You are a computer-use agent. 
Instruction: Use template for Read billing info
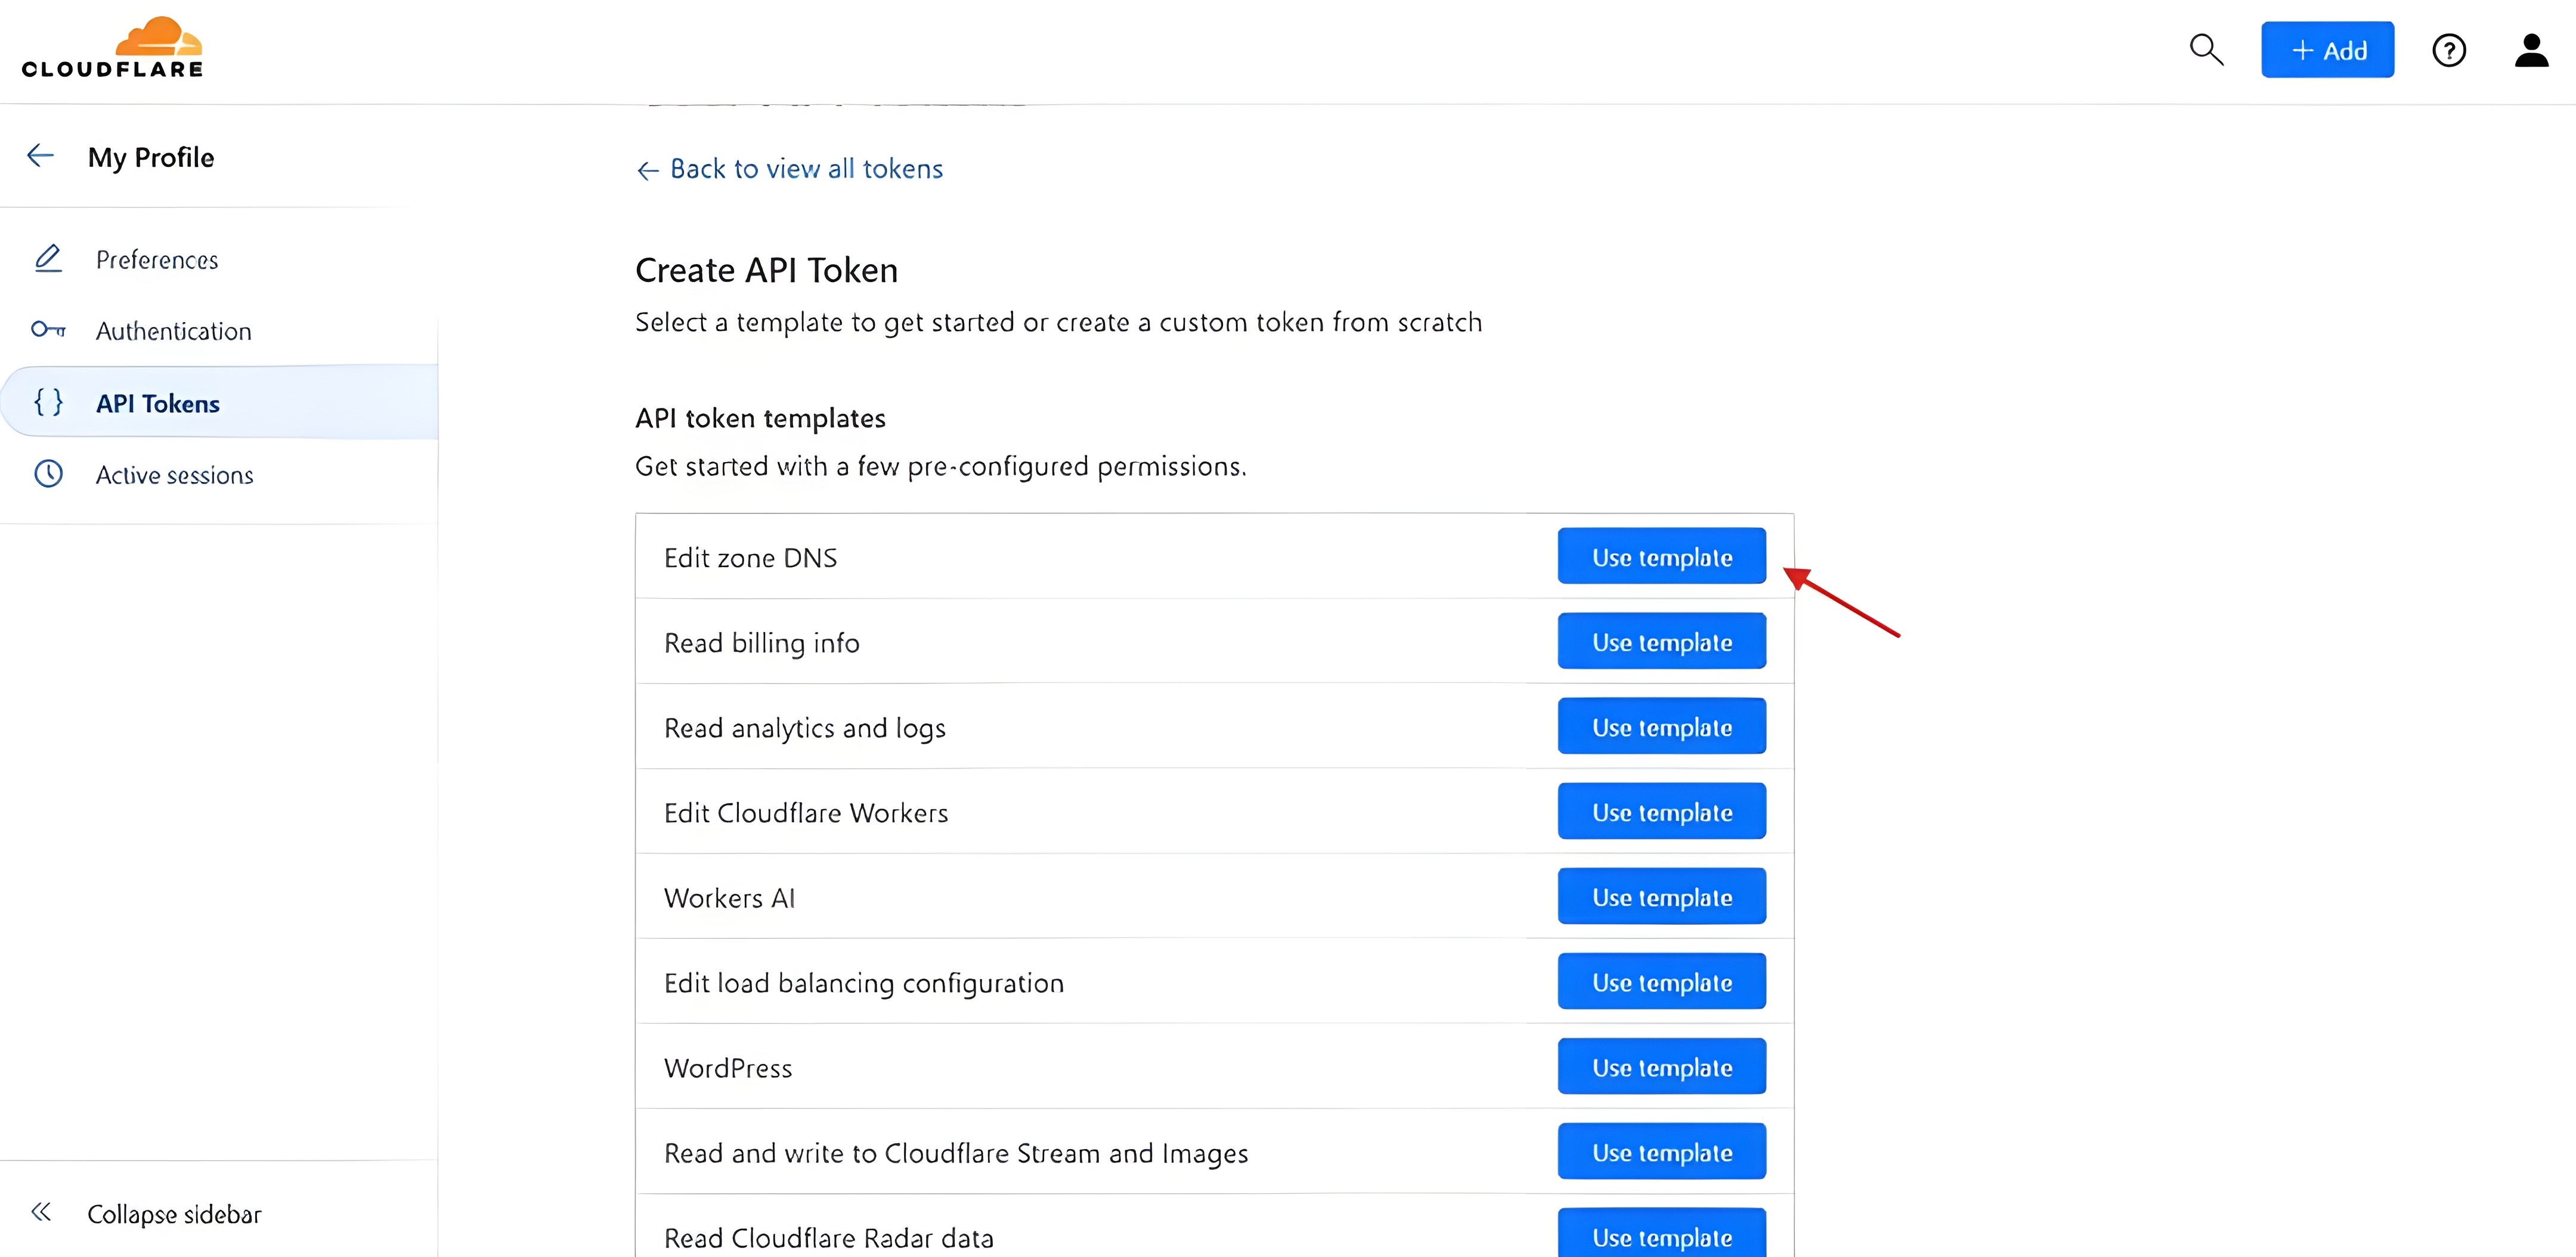[1661, 641]
